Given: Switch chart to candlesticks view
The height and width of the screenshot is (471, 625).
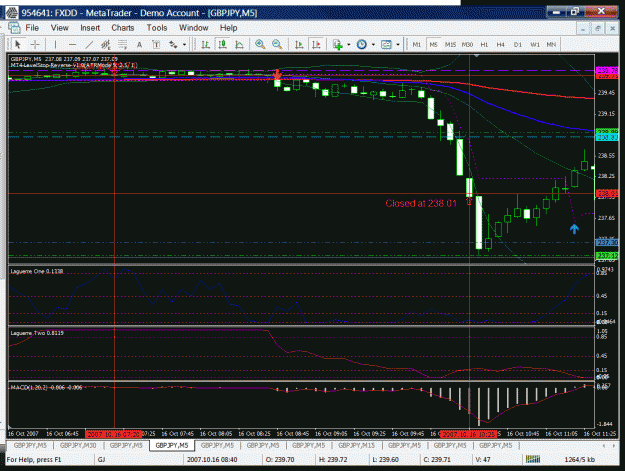Looking at the screenshot, I should [222, 45].
